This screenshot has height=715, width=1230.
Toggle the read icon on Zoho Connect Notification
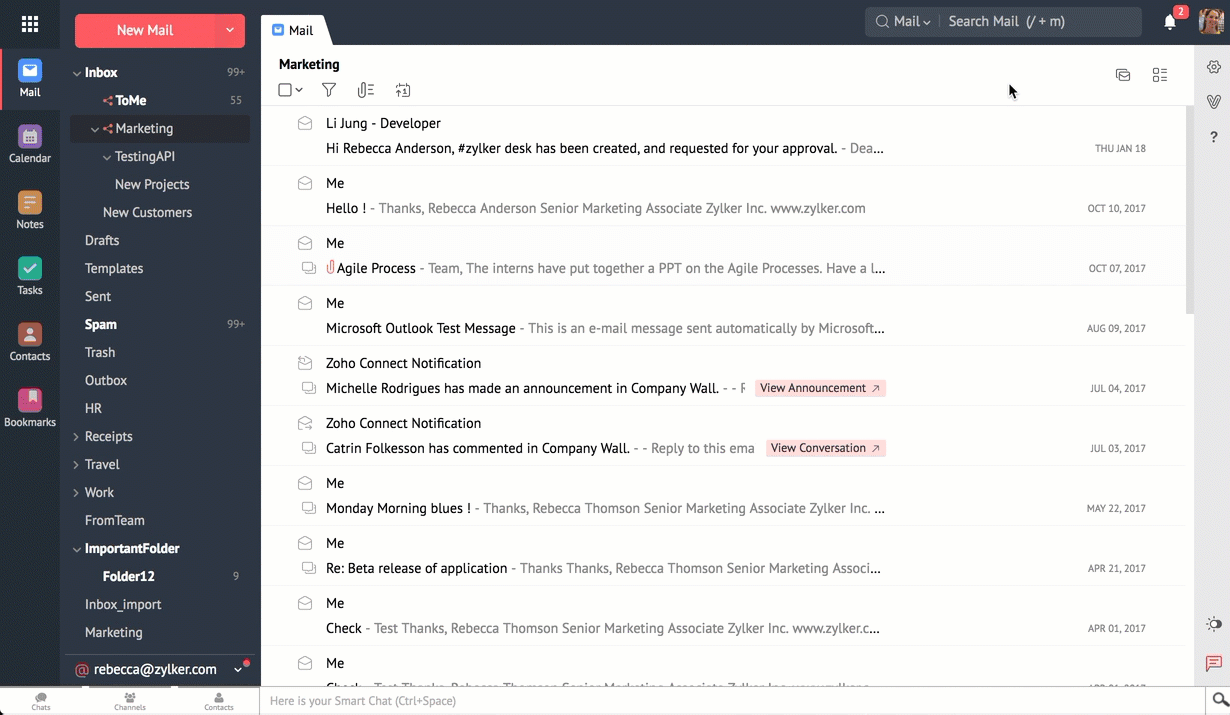[x=304, y=363]
